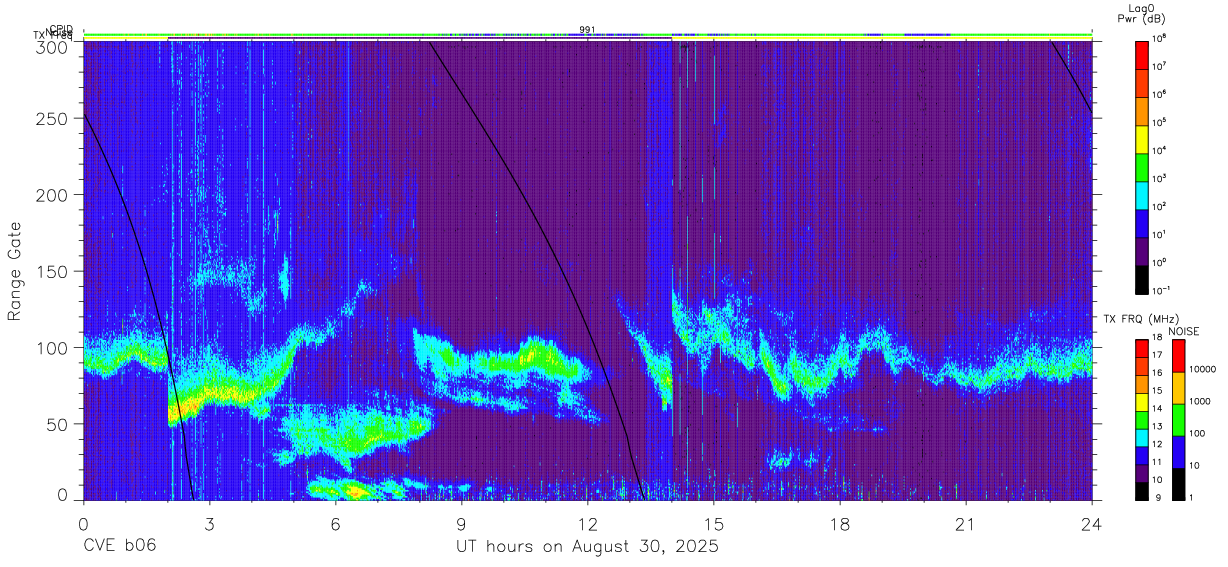The width and height of the screenshot is (1228, 567).
Task: Click the x-axis tick label '24'
Action: click(1092, 524)
